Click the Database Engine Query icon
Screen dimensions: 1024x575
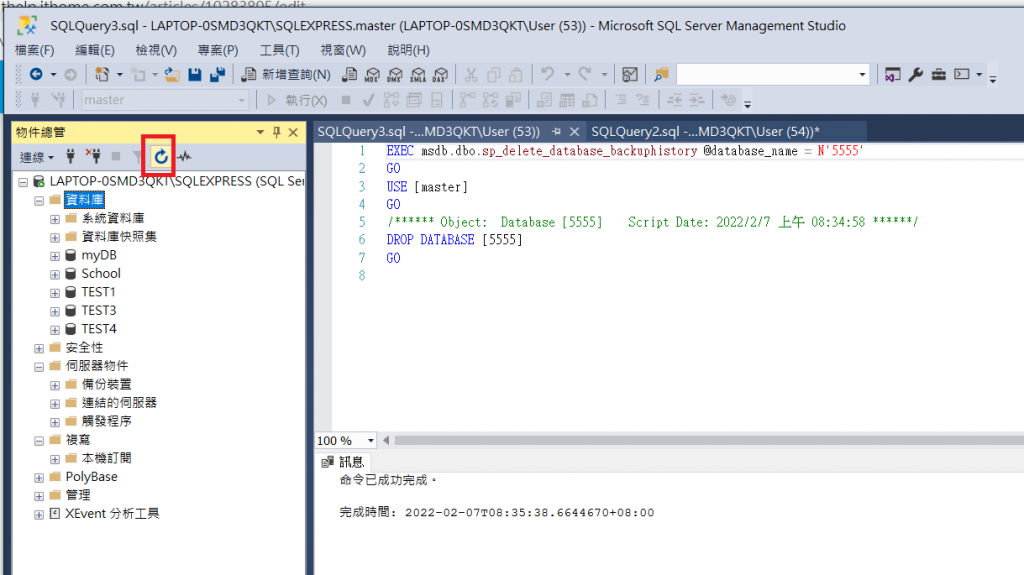(x=350, y=74)
